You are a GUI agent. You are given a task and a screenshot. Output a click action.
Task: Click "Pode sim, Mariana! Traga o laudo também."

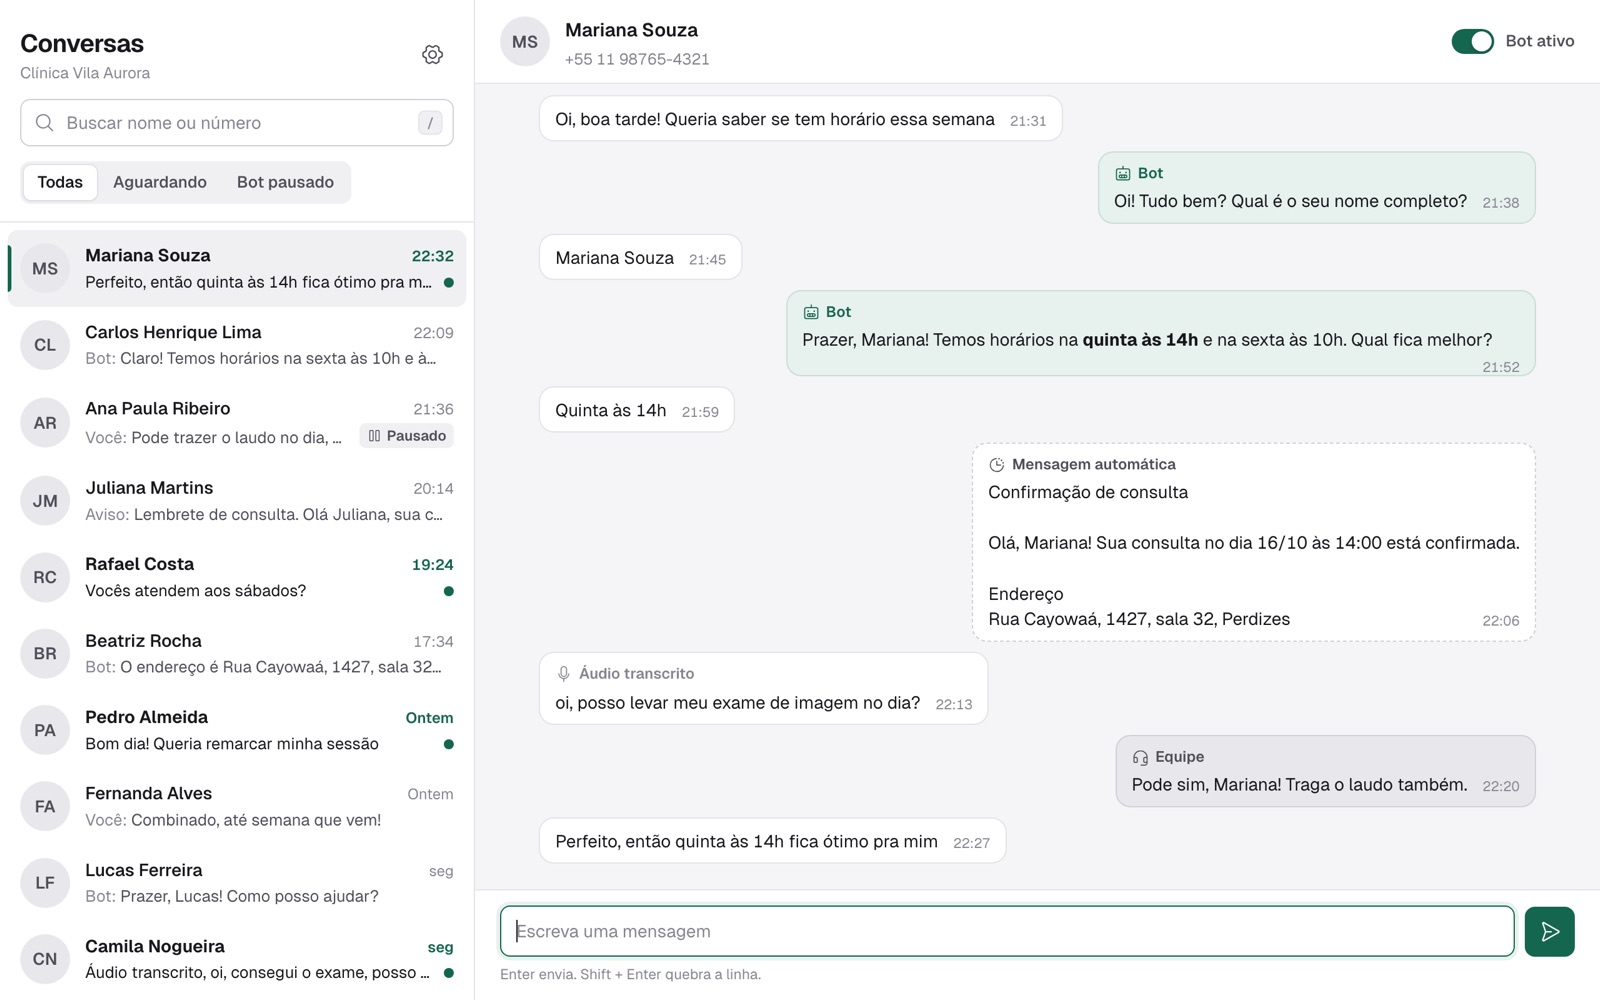tap(1299, 785)
